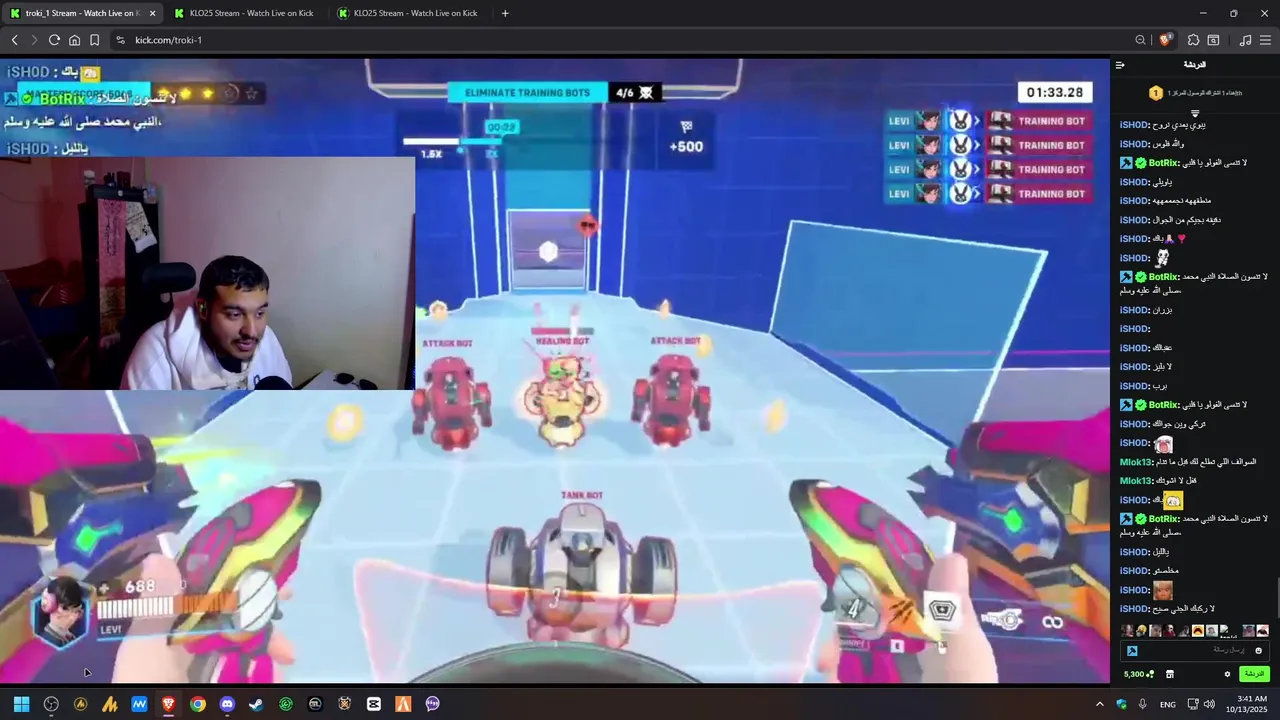Select the first quick emote thumbnail

coord(1127,631)
